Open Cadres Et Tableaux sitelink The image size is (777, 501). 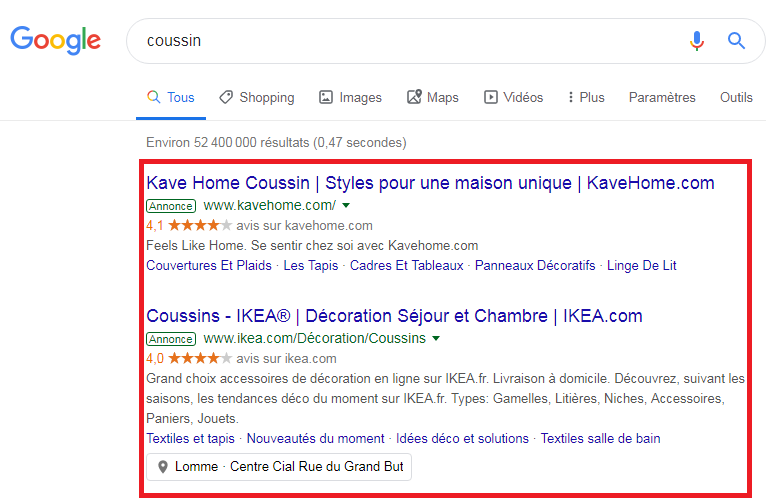tap(406, 266)
